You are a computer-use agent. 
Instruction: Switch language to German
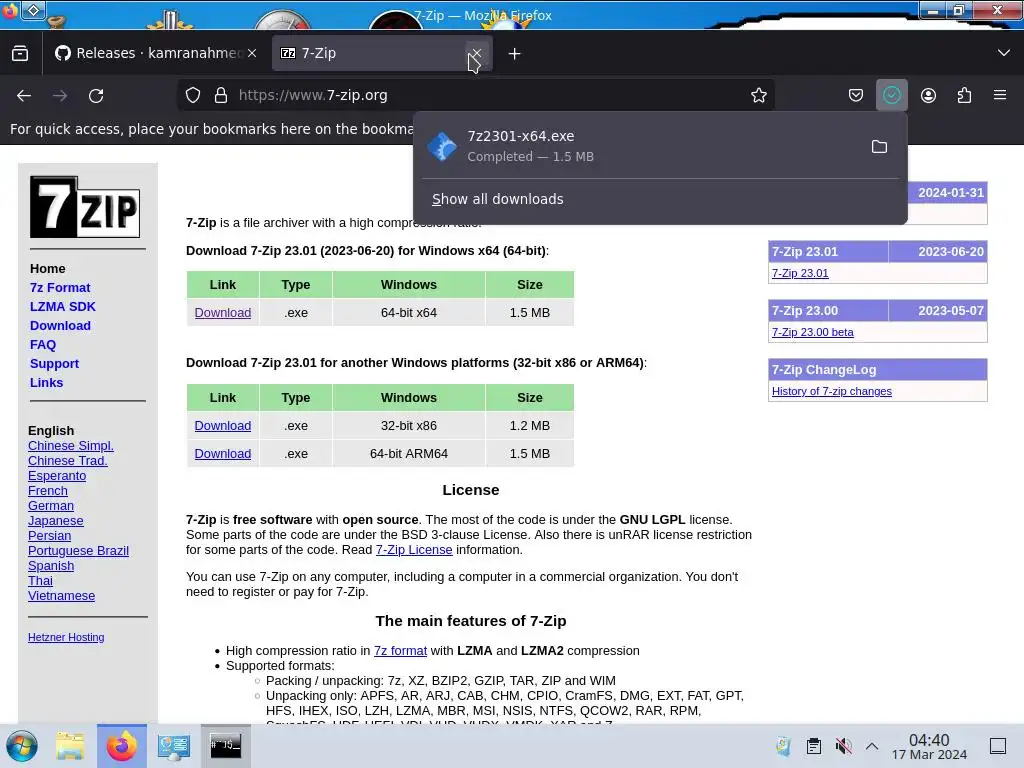(x=51, y=505)
